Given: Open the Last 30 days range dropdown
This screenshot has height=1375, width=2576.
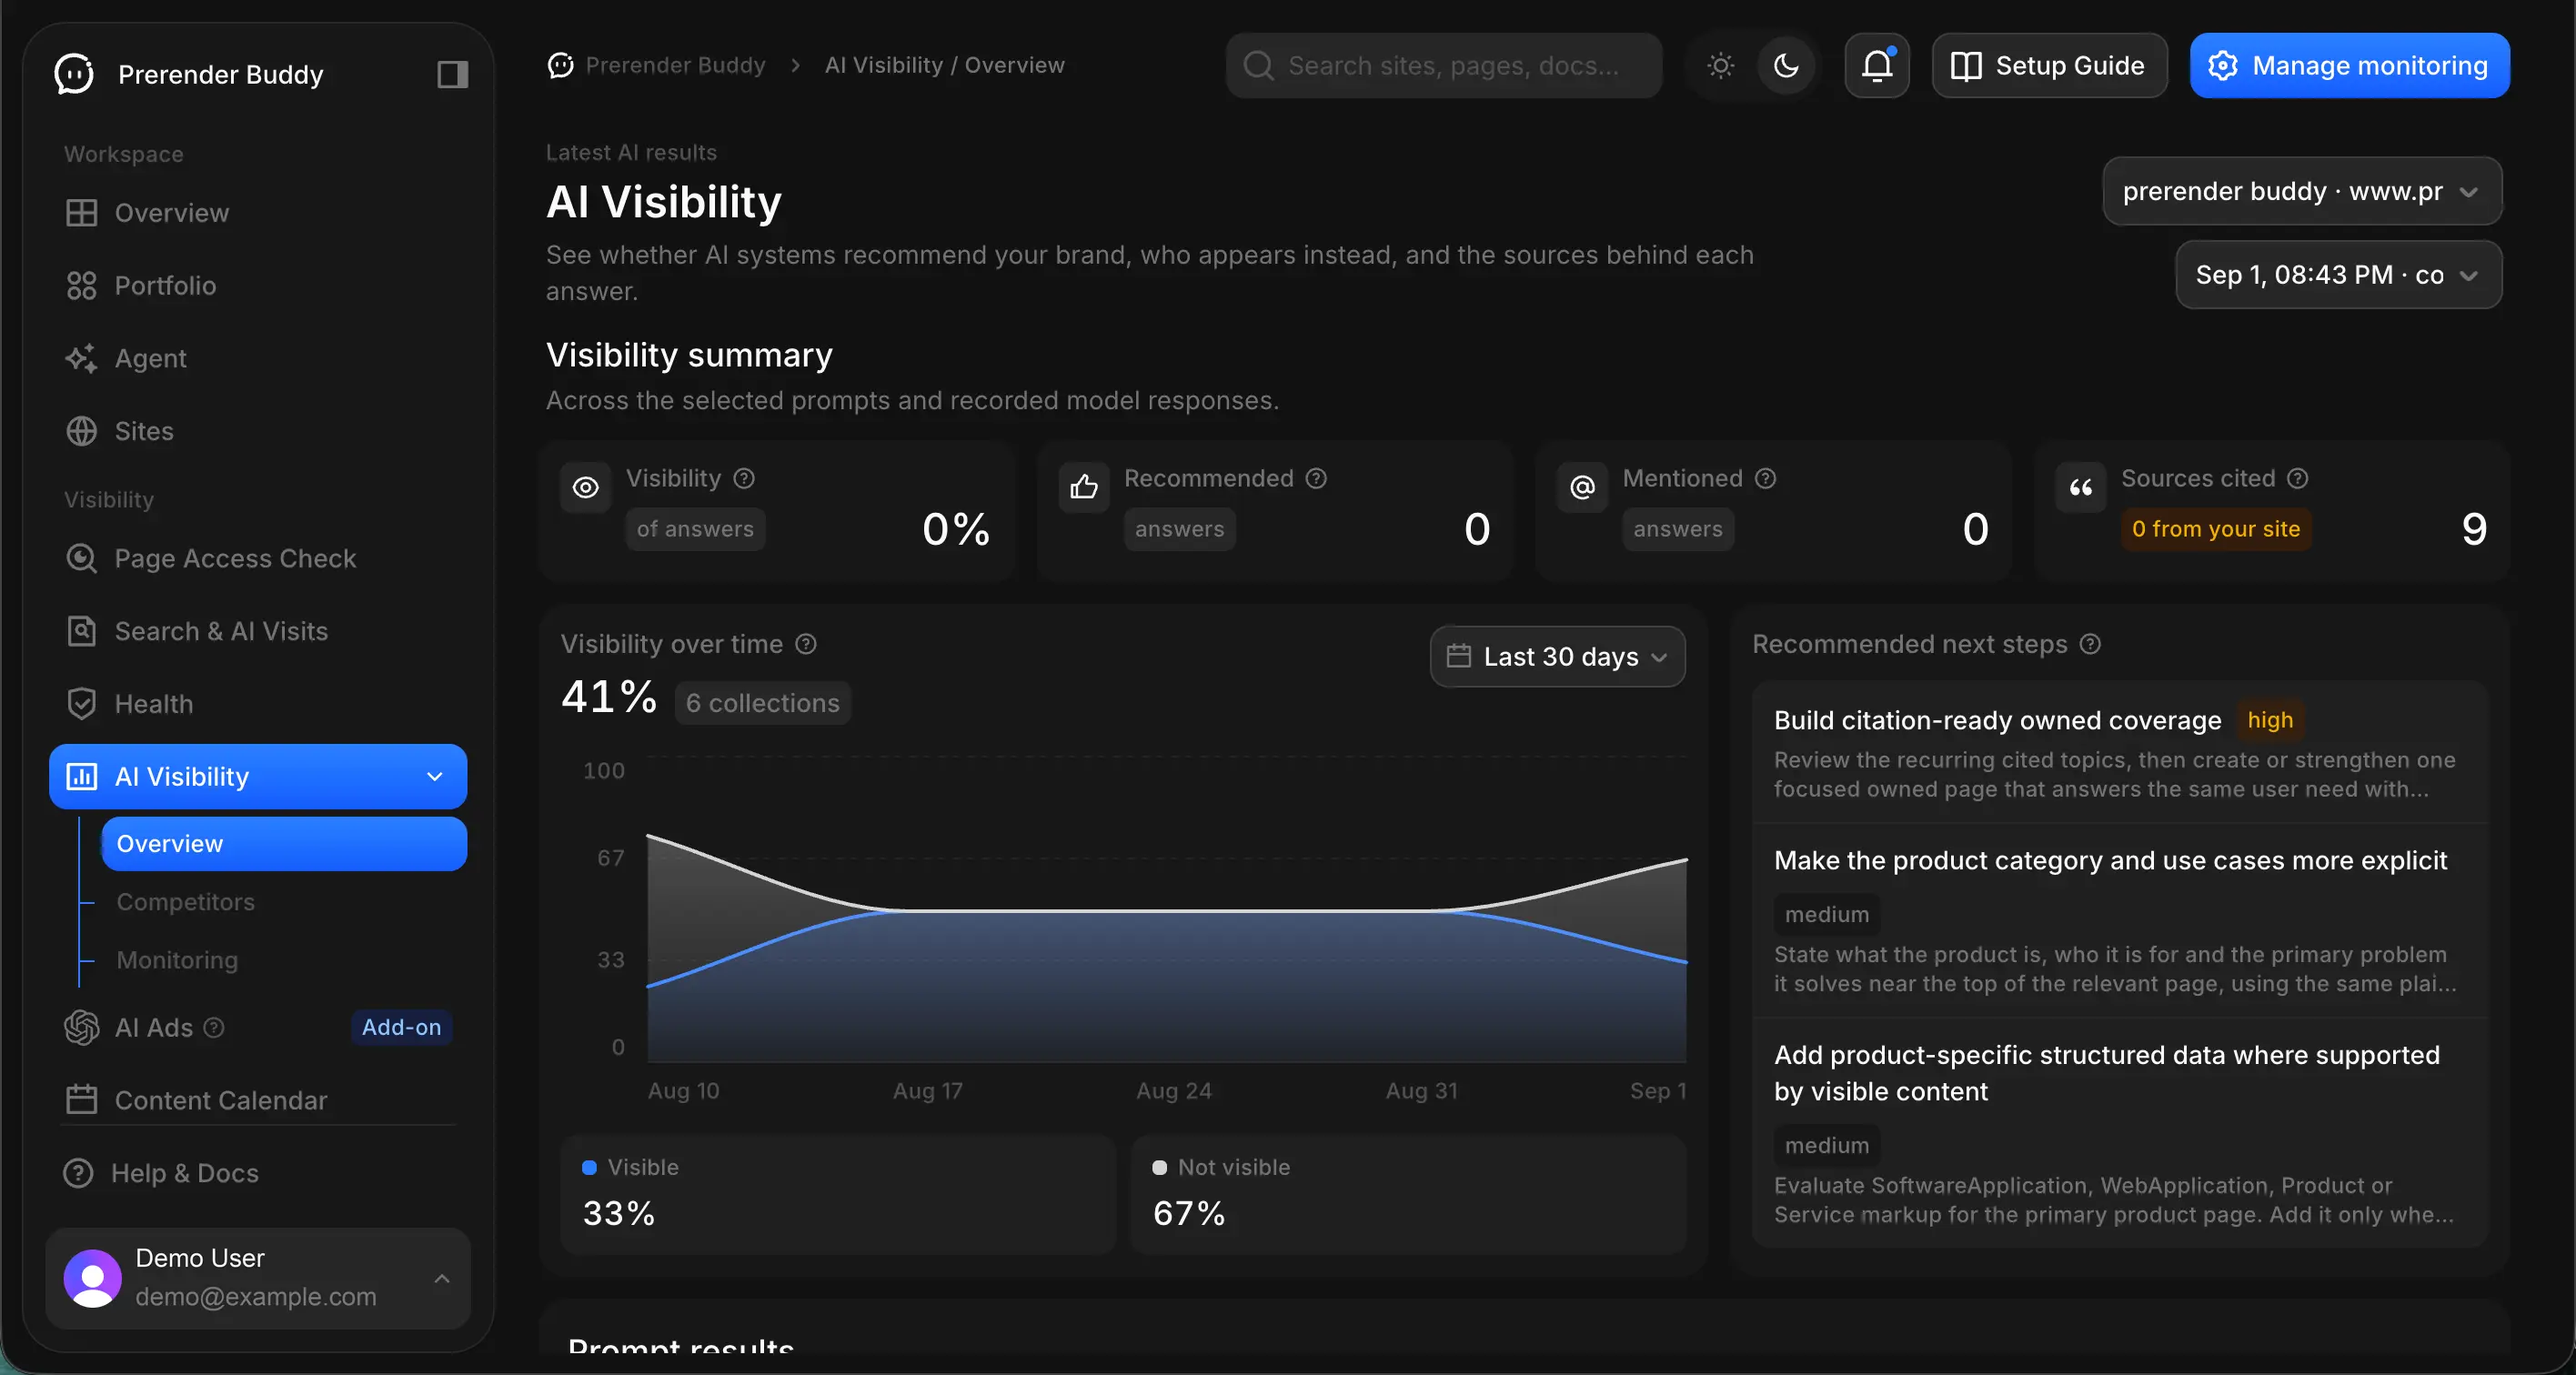Looking at the screenshot, I should [1557, 656].
